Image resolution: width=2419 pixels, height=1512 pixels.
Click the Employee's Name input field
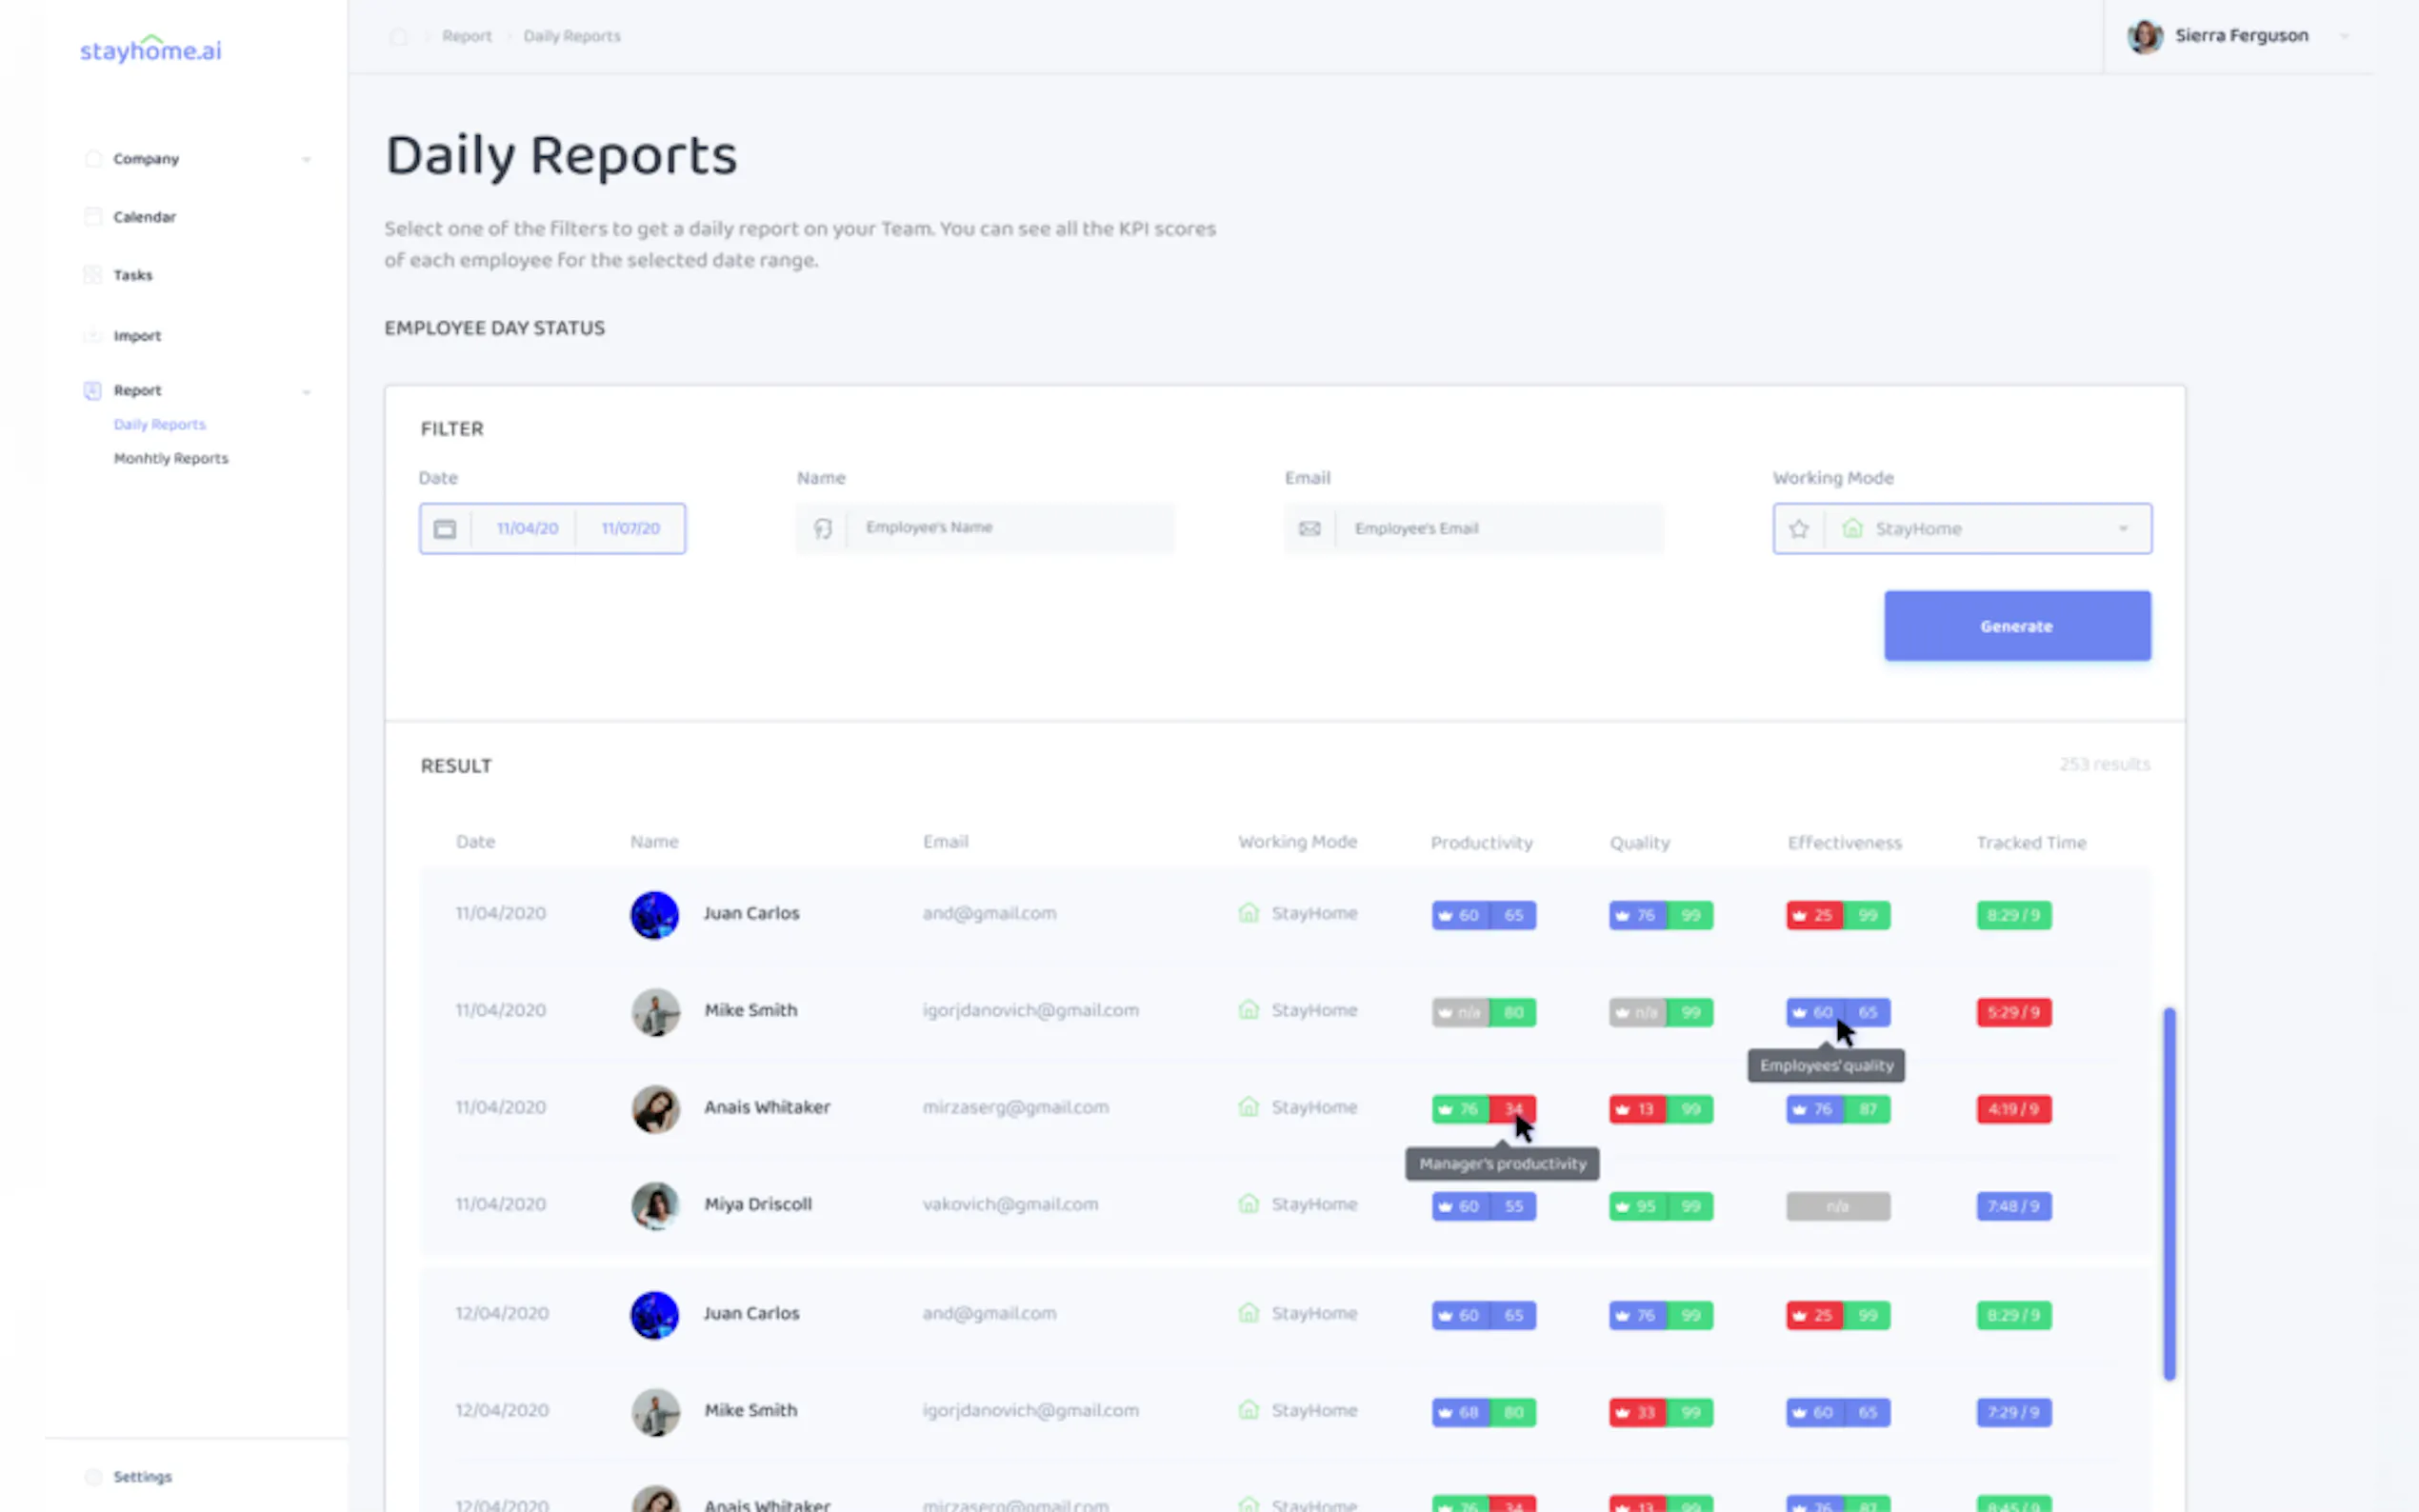click(1008, 528)
